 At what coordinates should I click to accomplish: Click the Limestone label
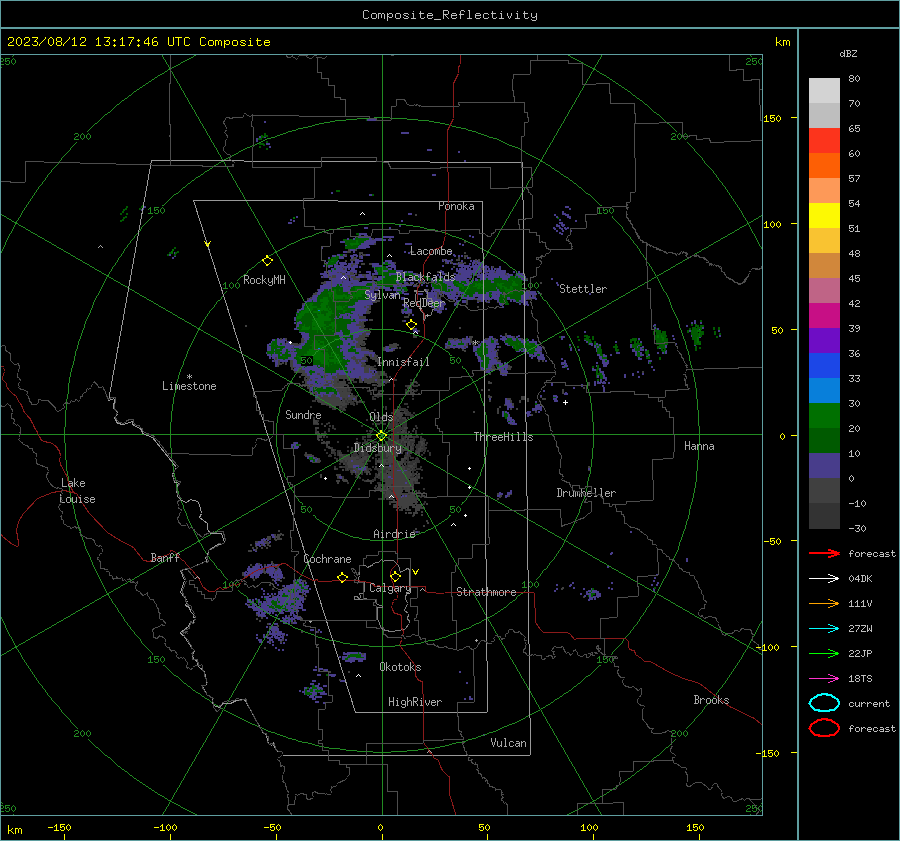tap(189, 386)
